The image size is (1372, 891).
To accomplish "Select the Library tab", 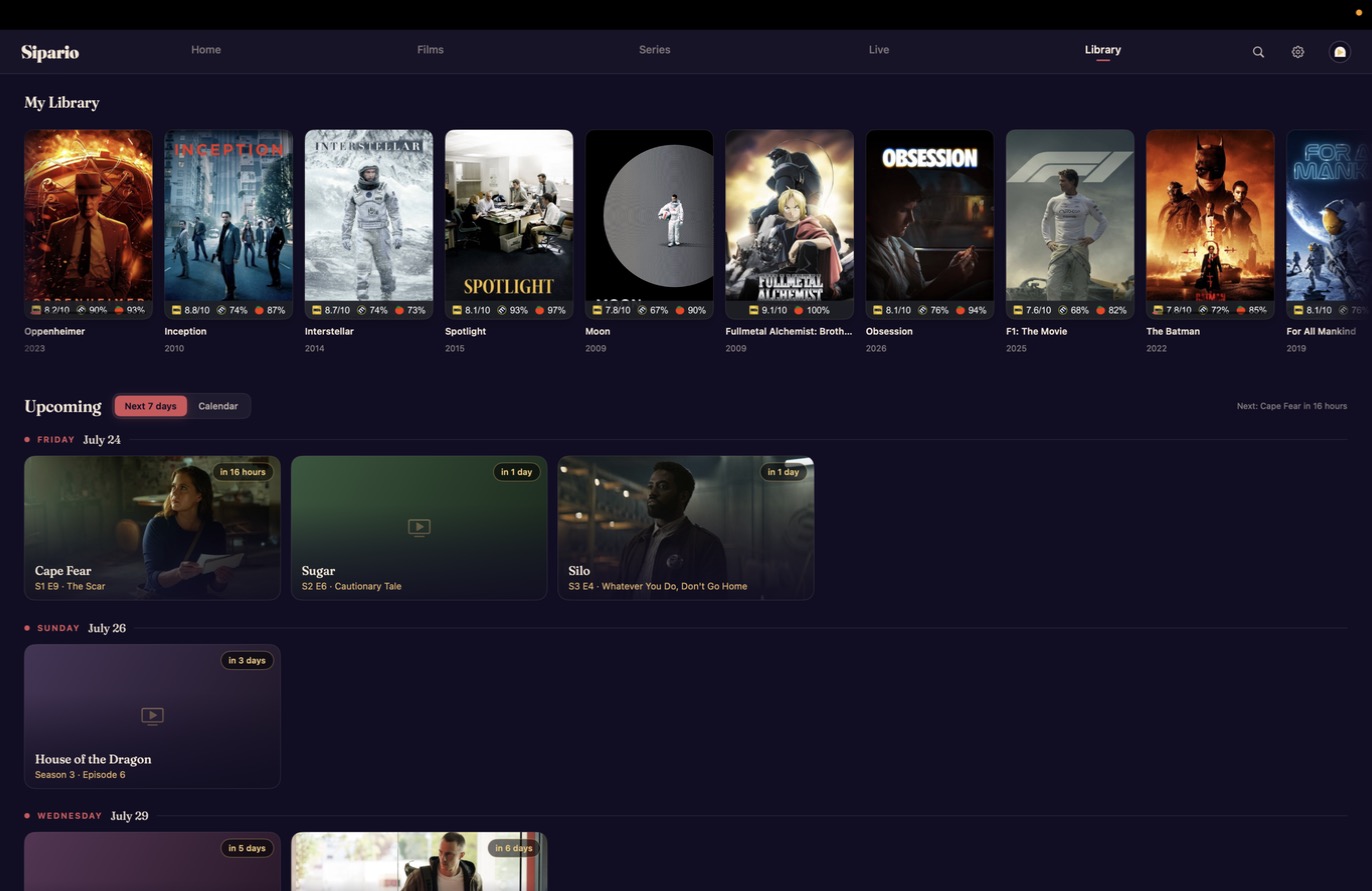I will tap(1103, 50).
